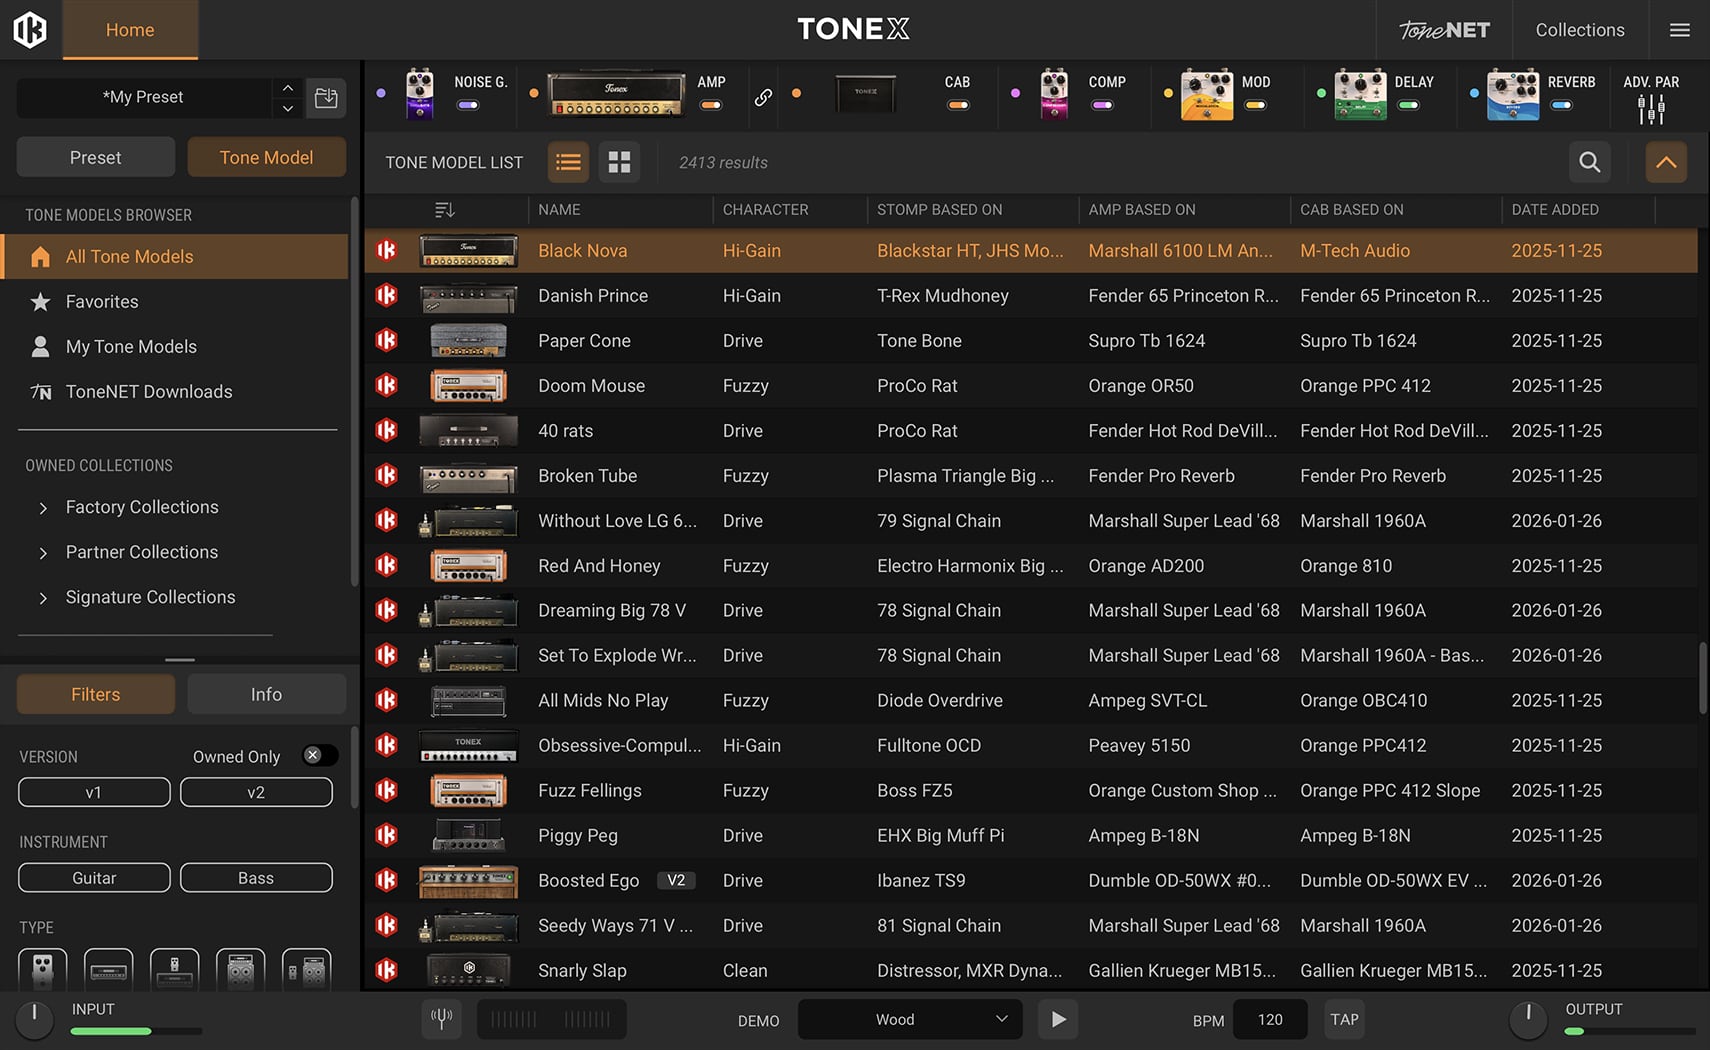Disable the Delay effect switch

coord(1408,105)
